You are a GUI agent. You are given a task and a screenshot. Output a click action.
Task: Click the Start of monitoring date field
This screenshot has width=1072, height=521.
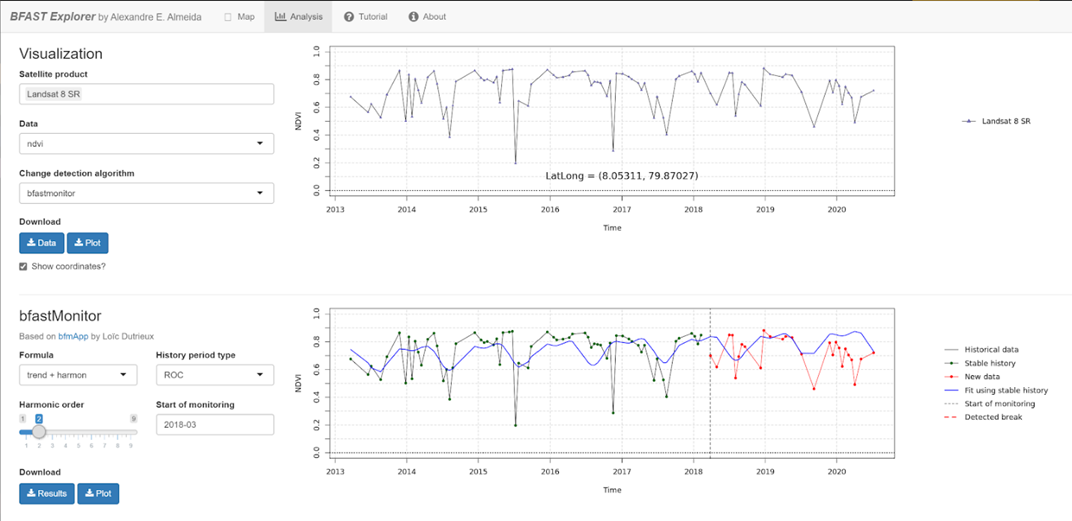[x=215, y=425]
